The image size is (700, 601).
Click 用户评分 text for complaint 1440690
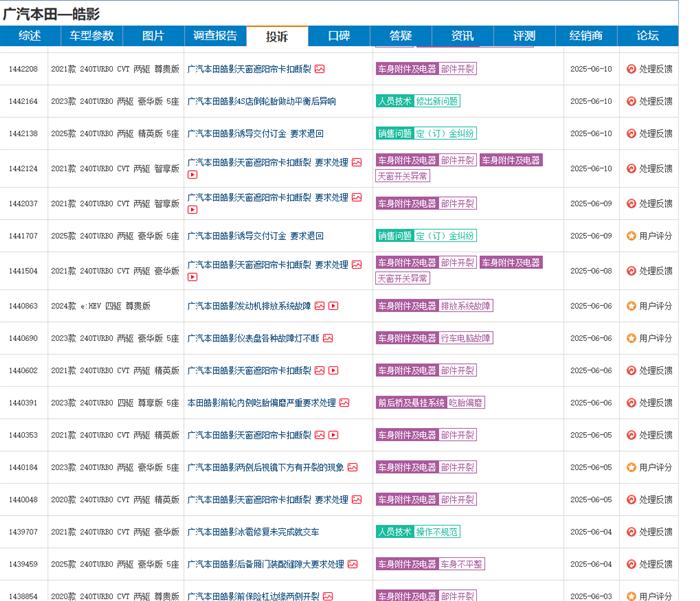(656, 338)
